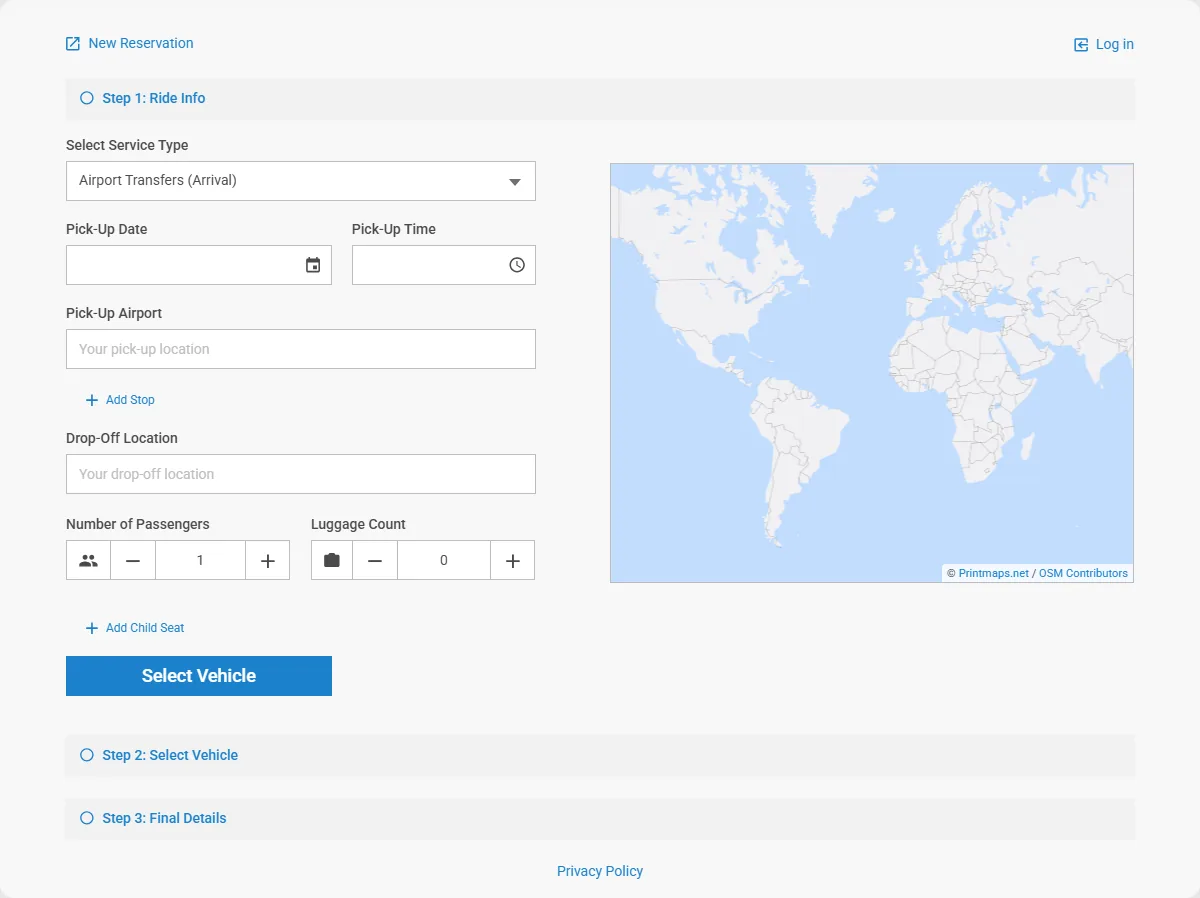Click on the world map
The image size is (1200, 898).
[872, 373]
